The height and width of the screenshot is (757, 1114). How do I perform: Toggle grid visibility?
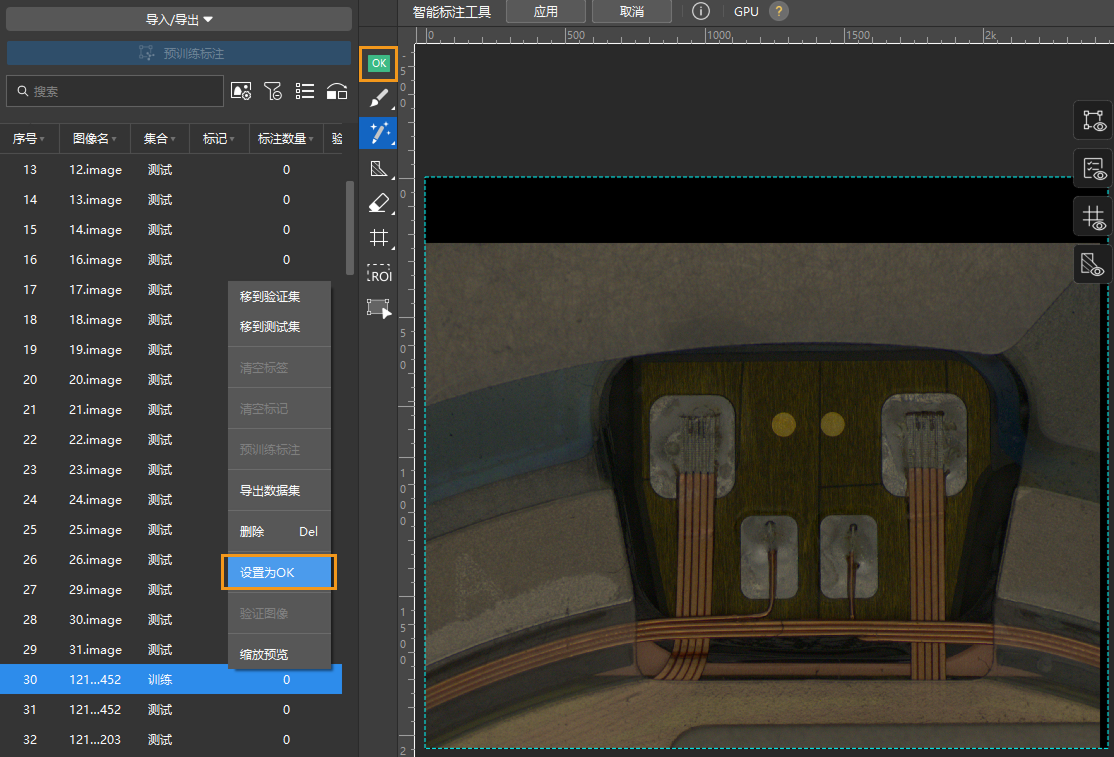pyautogui.click(x=1093, y=217)
